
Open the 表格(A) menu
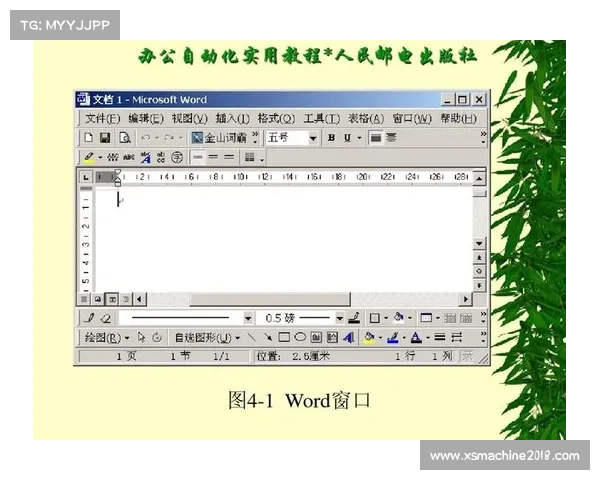[x=366, y=118]
